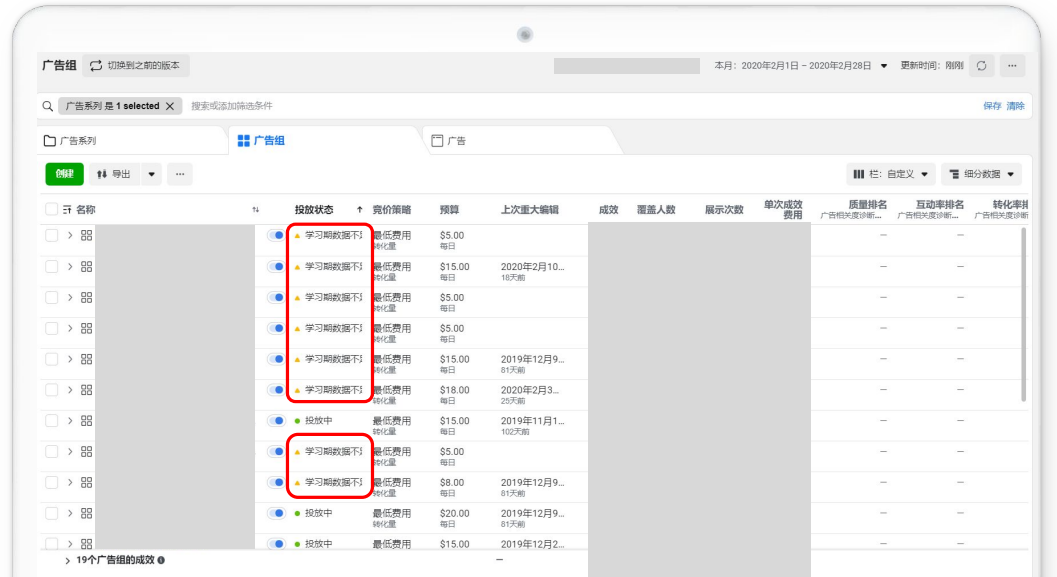Screen dimensions: 1057x577
Task: Click the 竞价策略 column header
Action: [392, 210]
